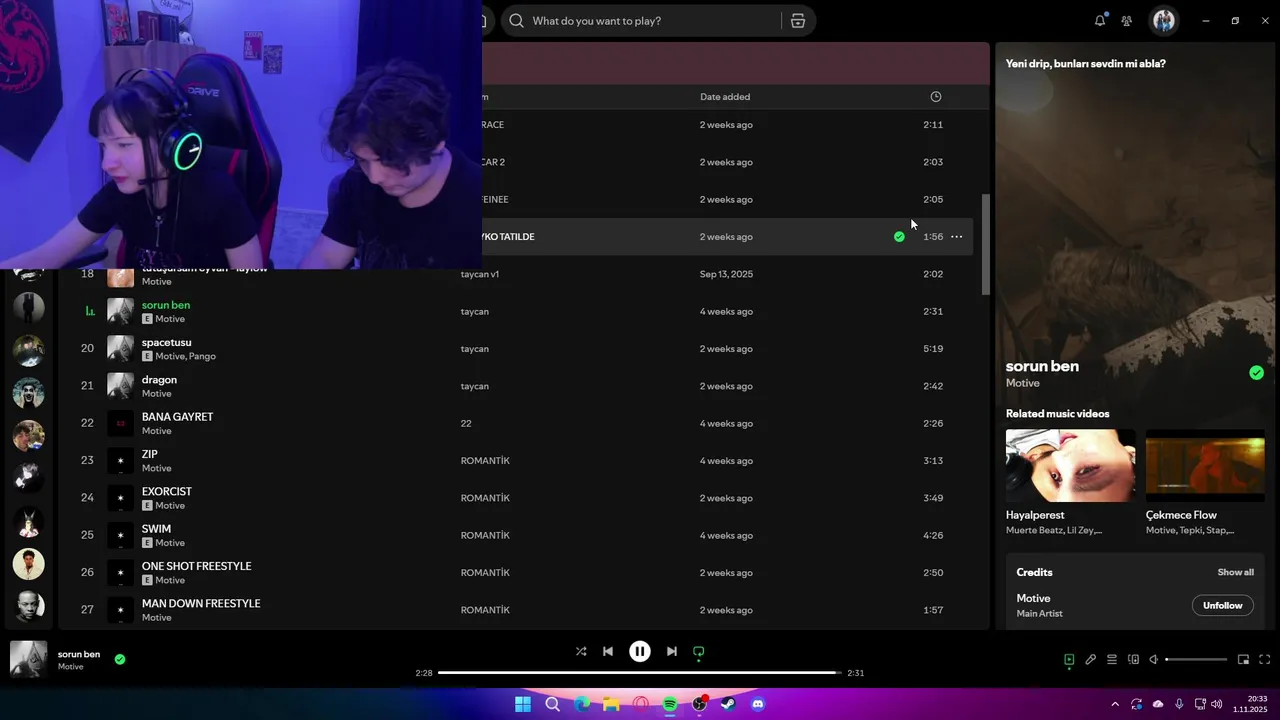Open the album ROMANTİK on the ZIP row

point(485,461)
